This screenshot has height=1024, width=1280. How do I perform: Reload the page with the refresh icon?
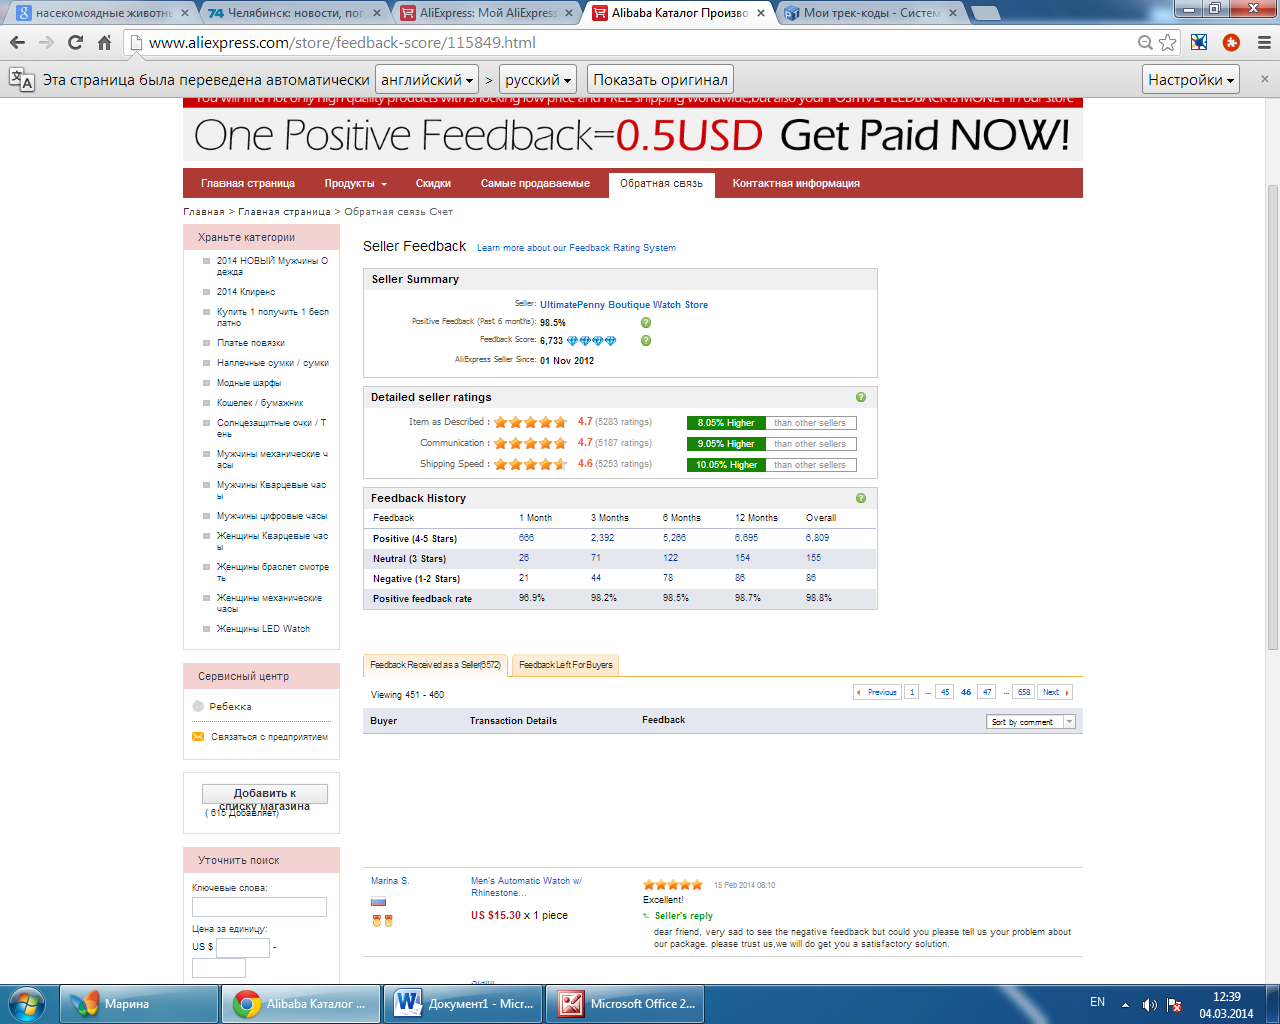coord(75,42)
